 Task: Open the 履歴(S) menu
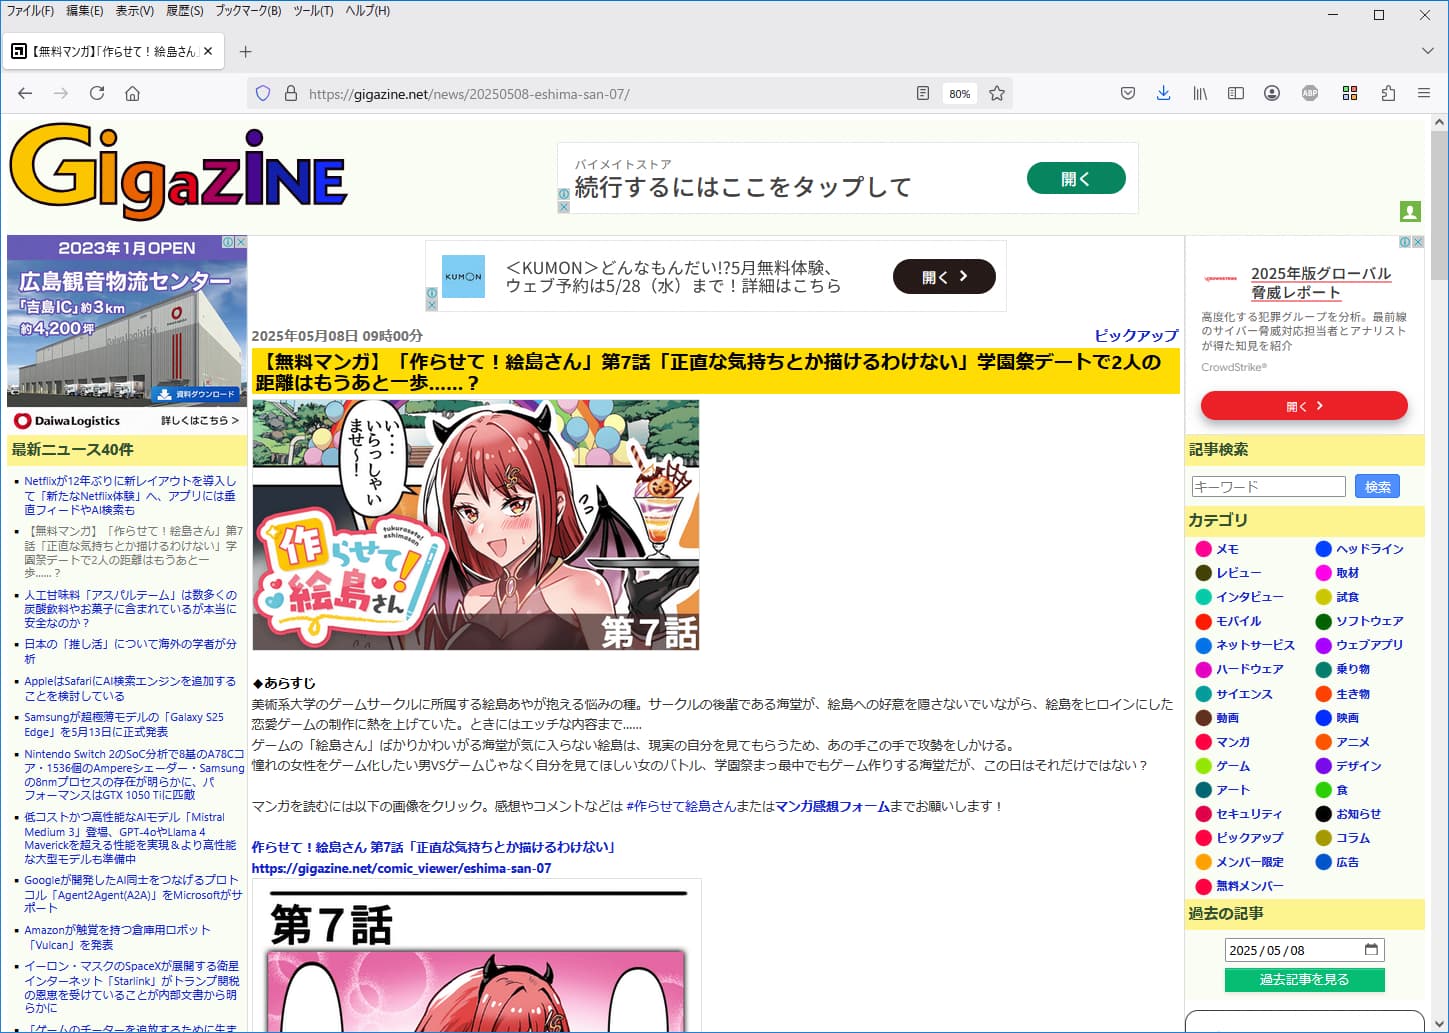184,11
